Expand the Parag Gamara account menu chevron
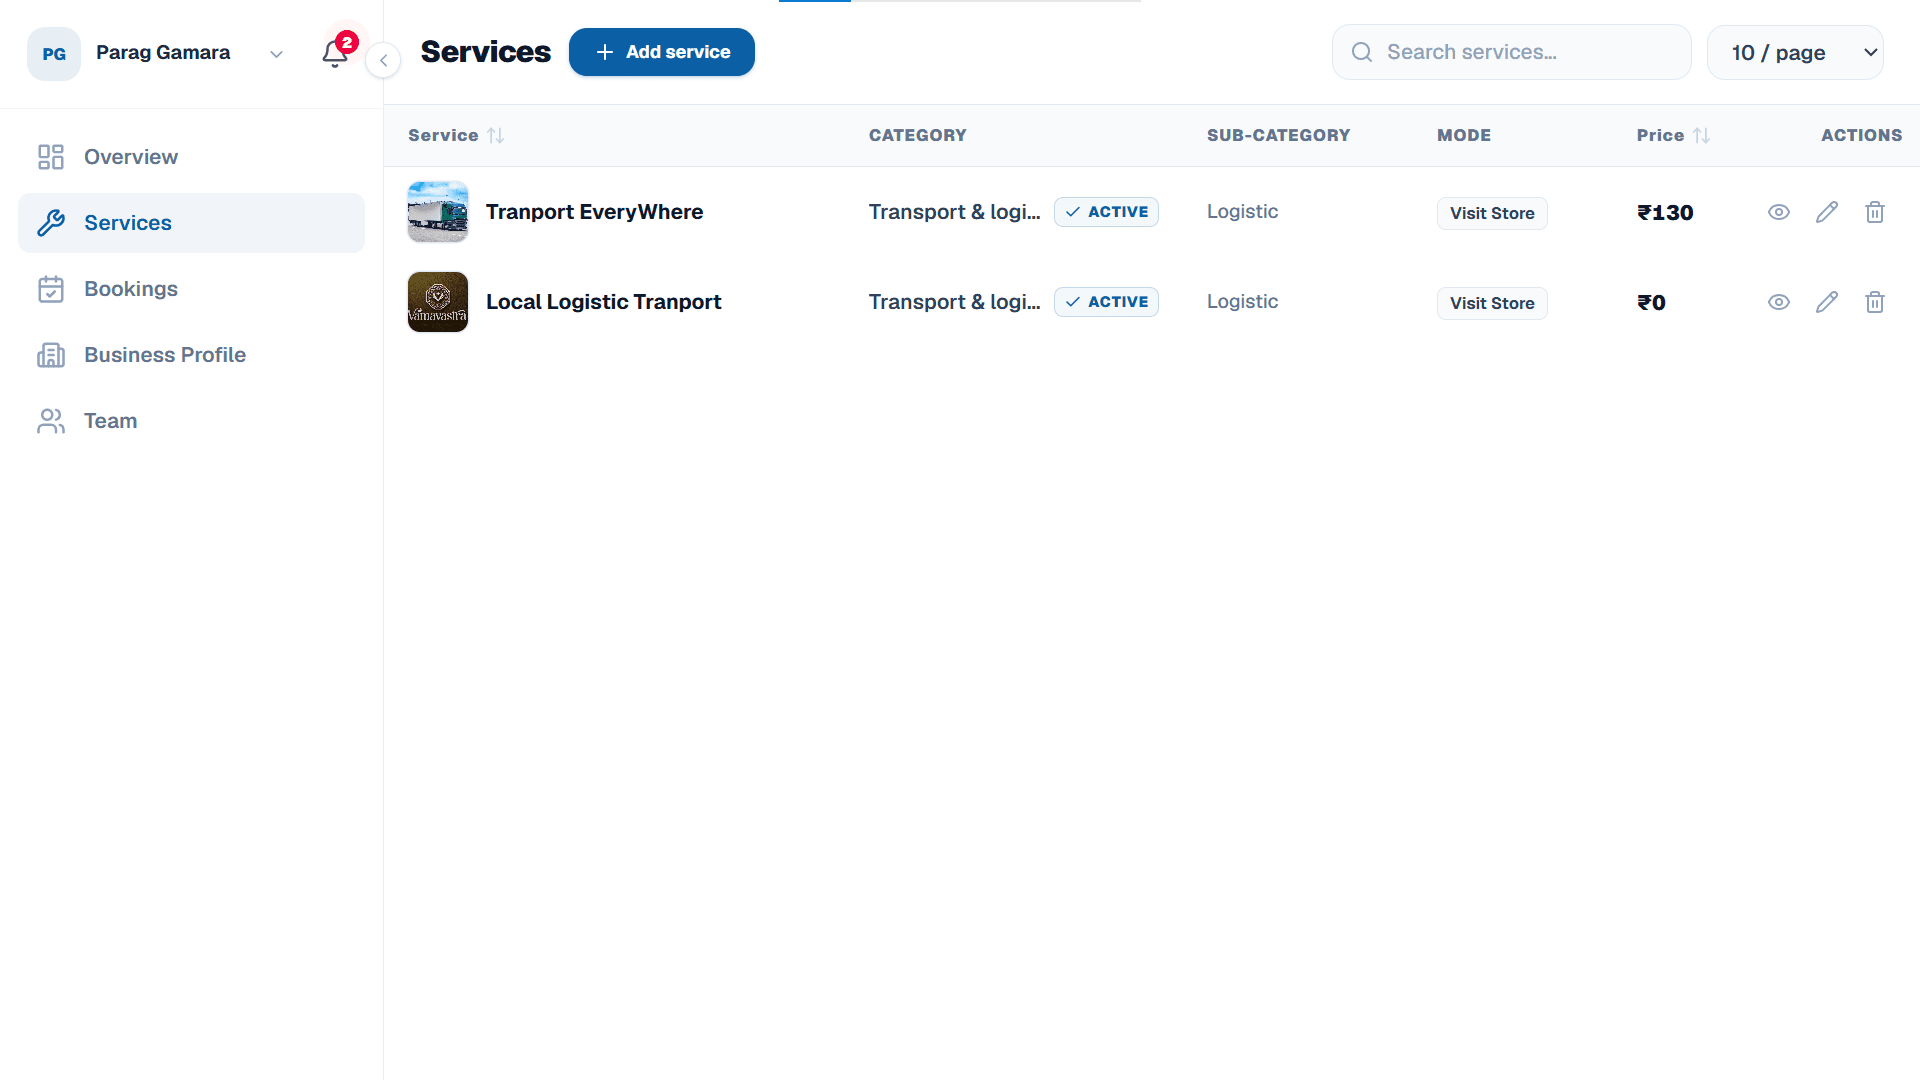 276,54
